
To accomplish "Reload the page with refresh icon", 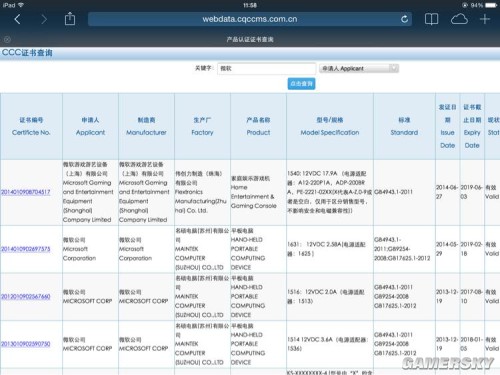I will pyautogui.click(x=404, y=19).
